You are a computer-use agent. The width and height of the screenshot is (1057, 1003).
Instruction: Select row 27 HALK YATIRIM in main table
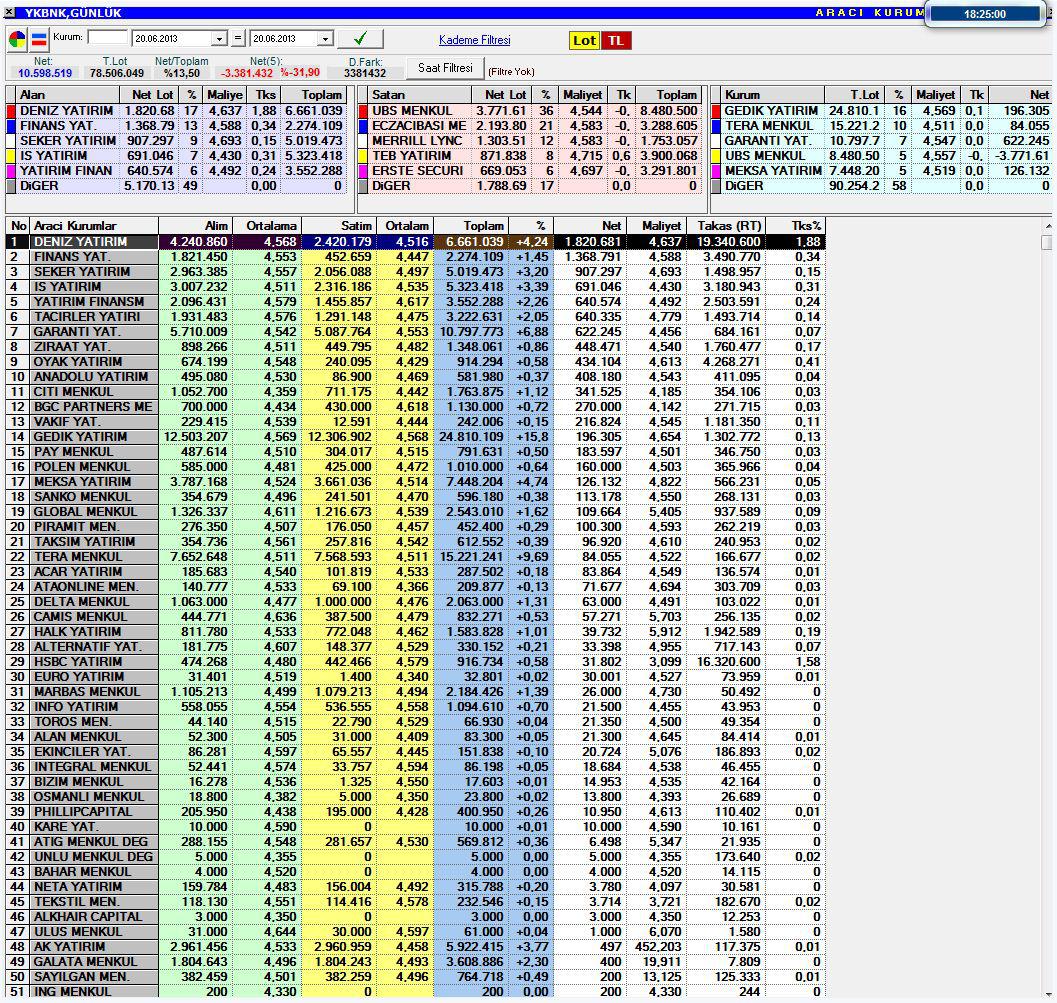(x=415, y=632)
